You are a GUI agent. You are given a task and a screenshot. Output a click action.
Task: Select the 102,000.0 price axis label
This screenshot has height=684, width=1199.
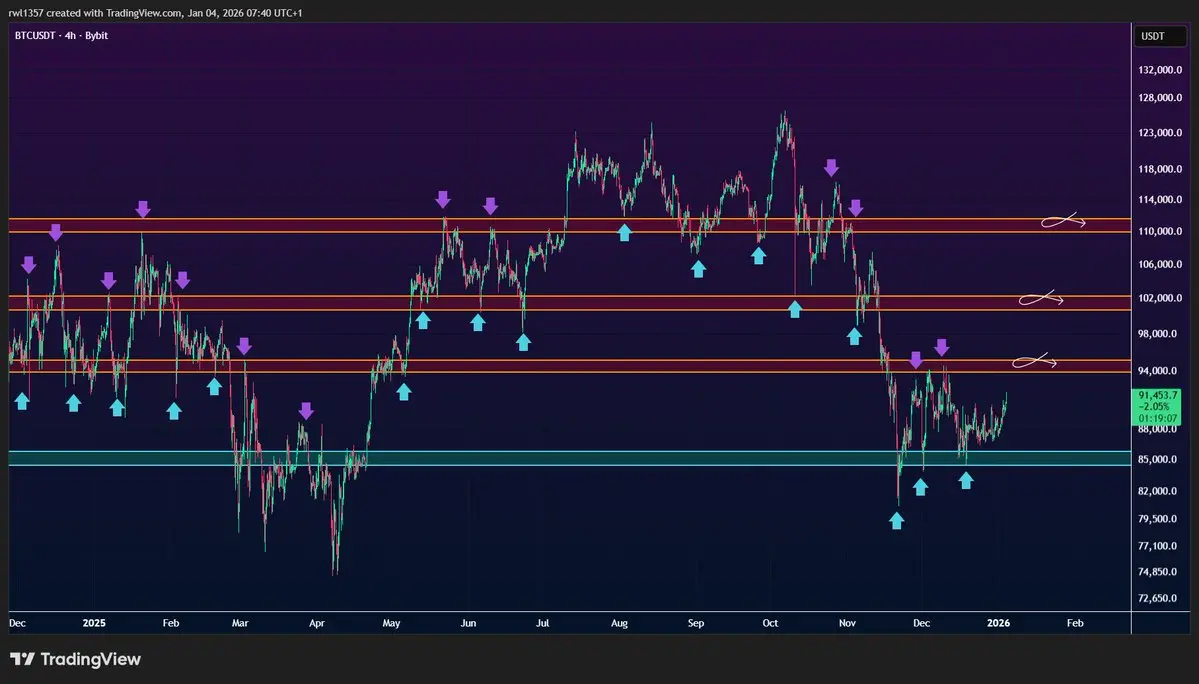pos(1160,298)
